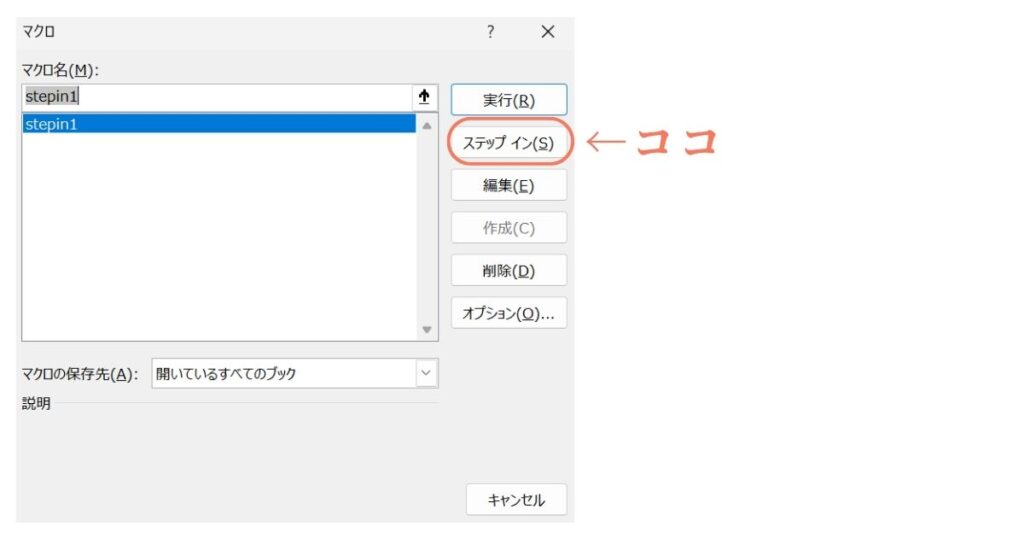Viewport: 1024px width, 538px height.
Task: Click the collapse-dialog arrow beside macro name field
Action: (x=424, y=97)
